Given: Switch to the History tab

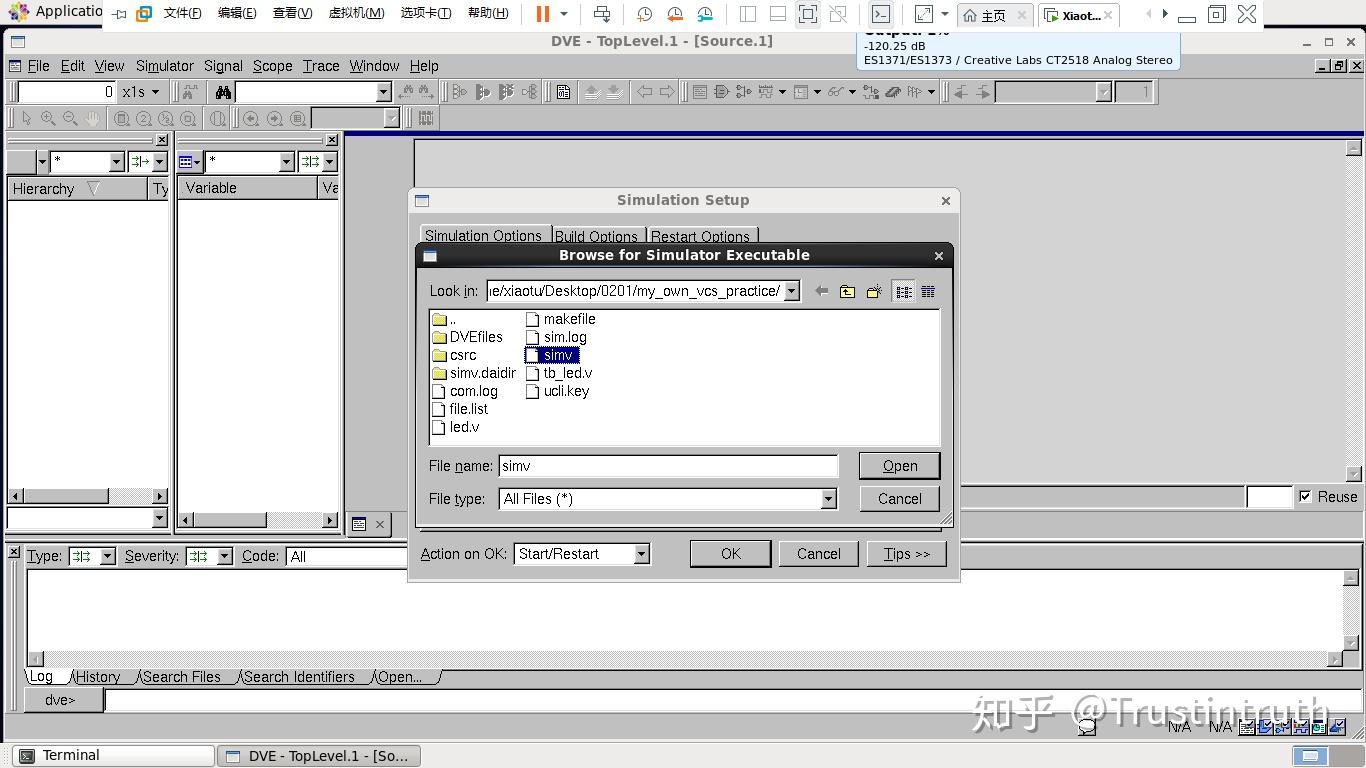Looking at the screenshot, I should tap(98, 677).
